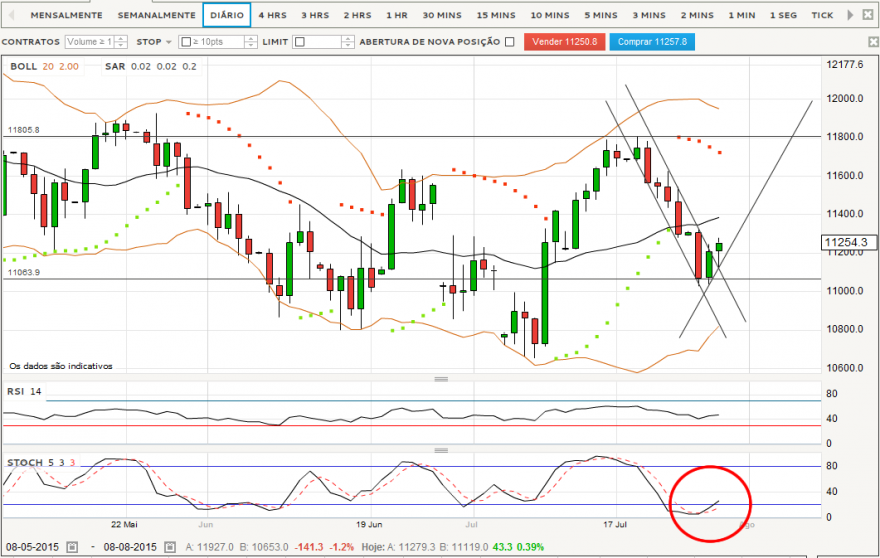The image size is (880, 558).
Task: Click the 17 Jul date axis label
Action: [615, 524]
